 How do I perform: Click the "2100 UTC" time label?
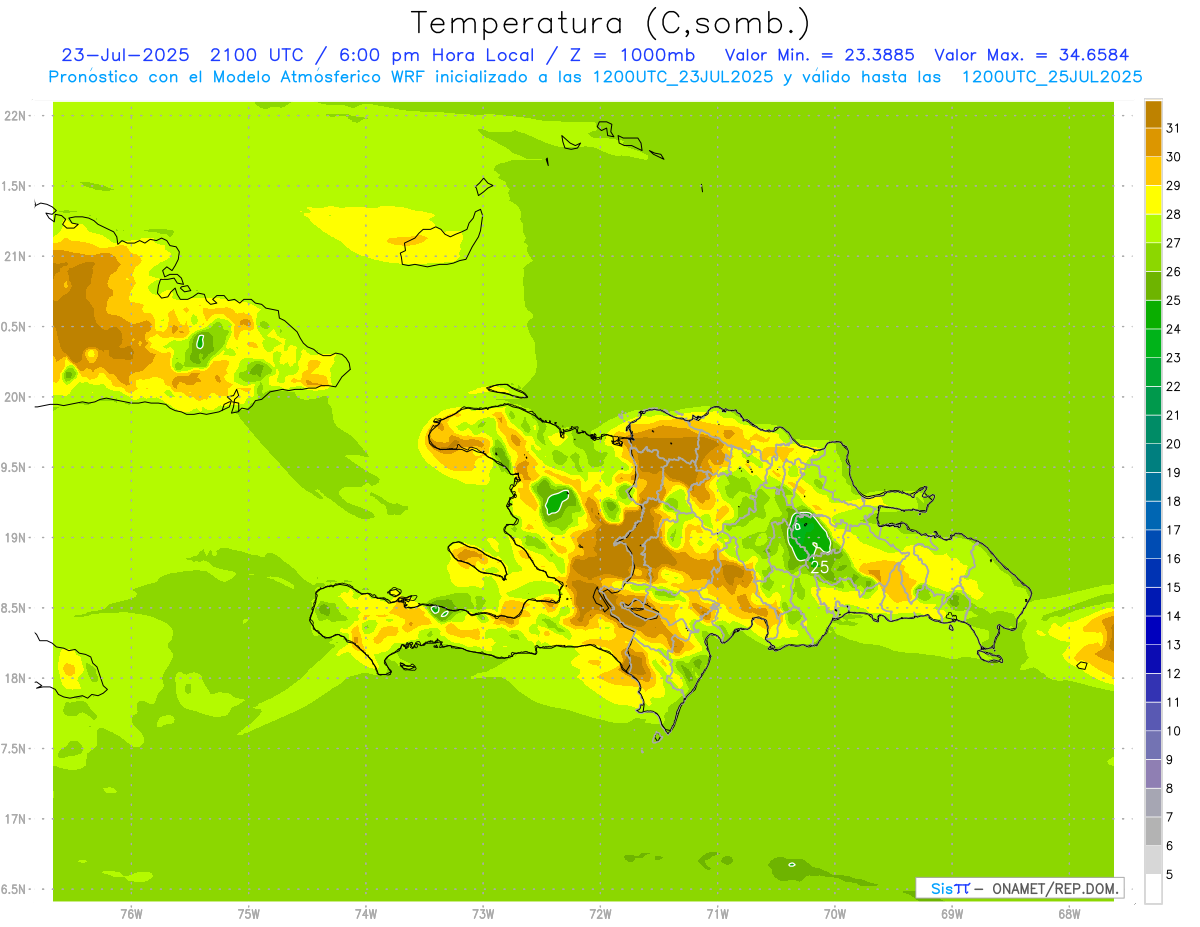click(x=257, y=55)
